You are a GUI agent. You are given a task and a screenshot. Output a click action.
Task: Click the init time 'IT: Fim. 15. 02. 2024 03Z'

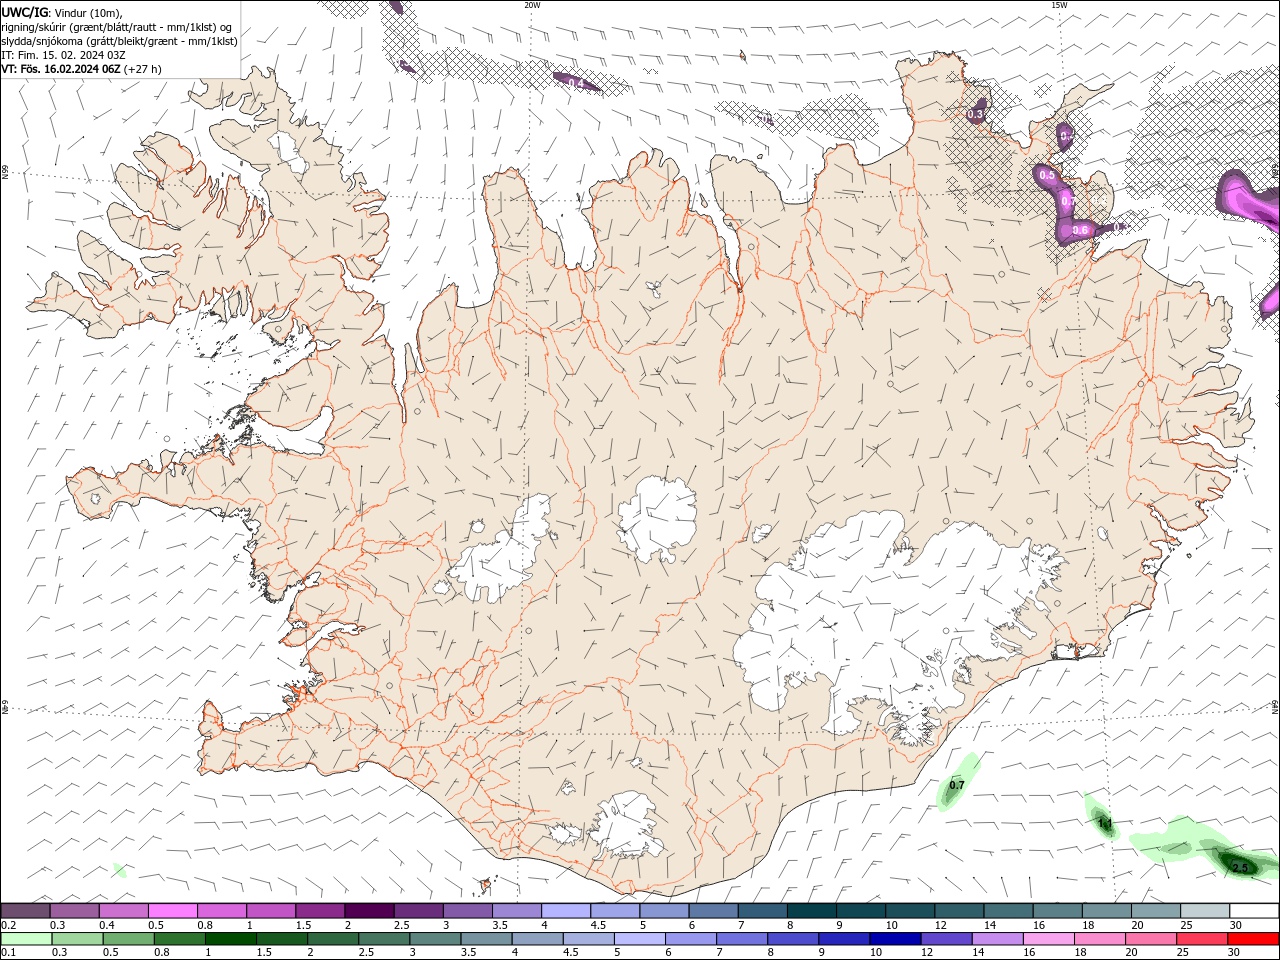pyautogui.click(x=63, y=55)
